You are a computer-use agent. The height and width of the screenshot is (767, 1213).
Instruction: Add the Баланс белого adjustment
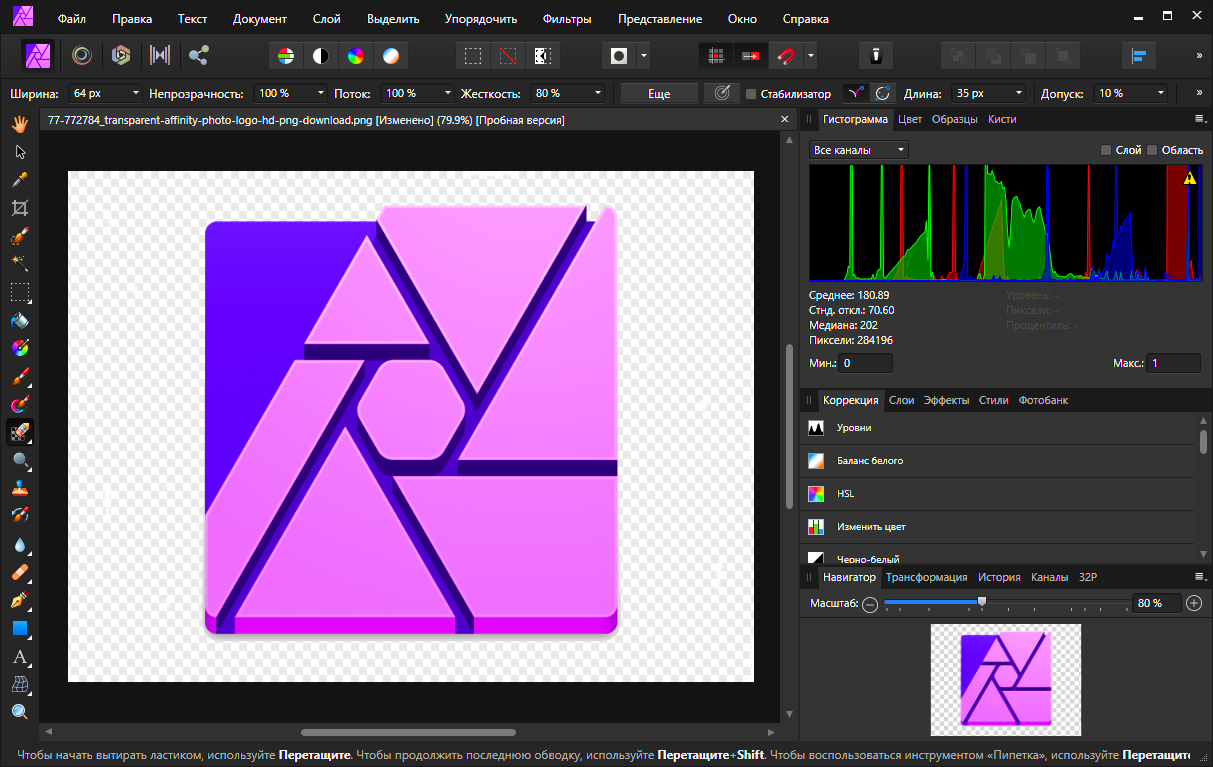[1000, 461]
